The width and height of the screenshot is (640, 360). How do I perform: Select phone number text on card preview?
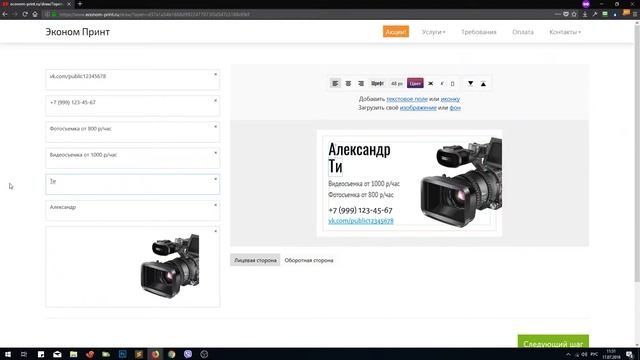tap(360, 210)
